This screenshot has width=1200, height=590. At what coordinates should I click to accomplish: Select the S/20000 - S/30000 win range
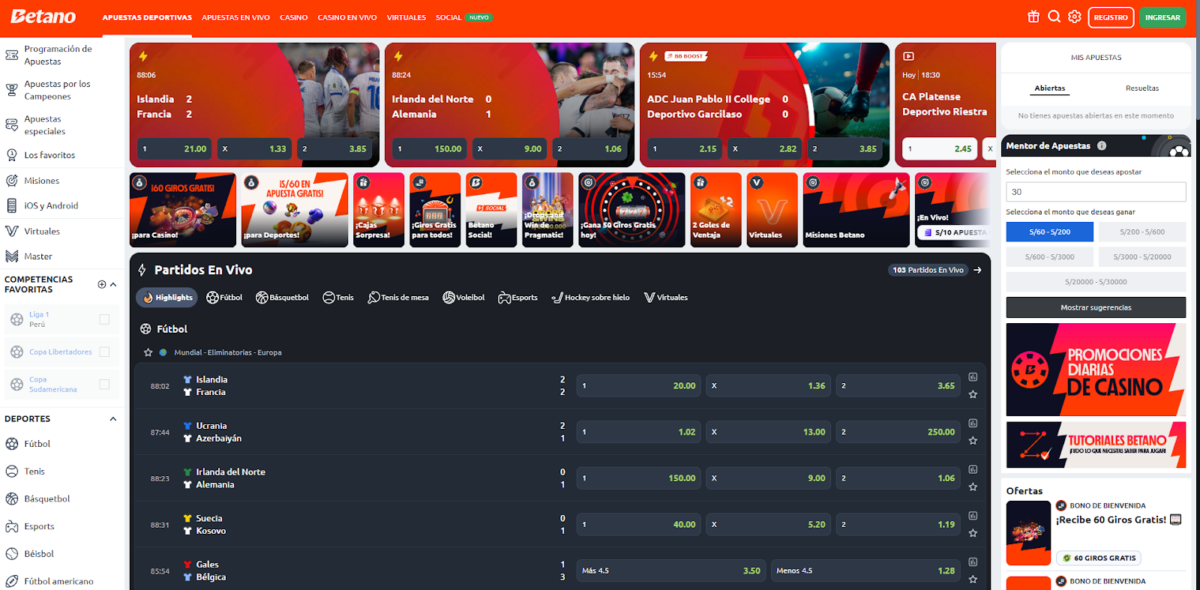[x=1096, y=282]
